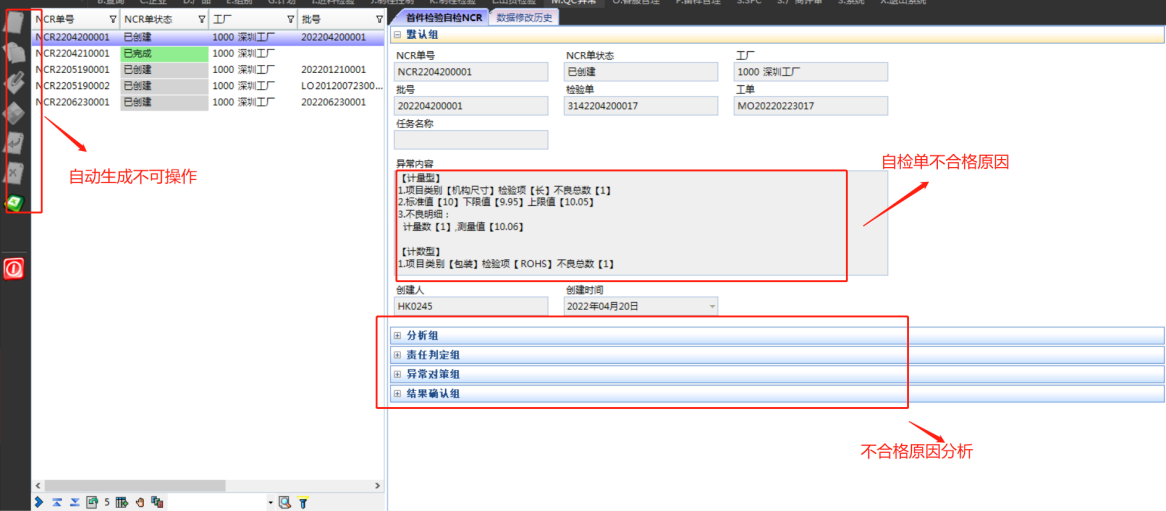
Task: Click the paperclip attachment icon in sidebar
Action: (15, 82)
